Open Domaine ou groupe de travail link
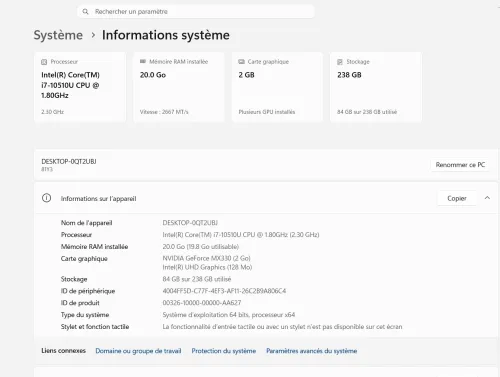The width and height of the screenshot is (500, 377). tap(138, 351)
